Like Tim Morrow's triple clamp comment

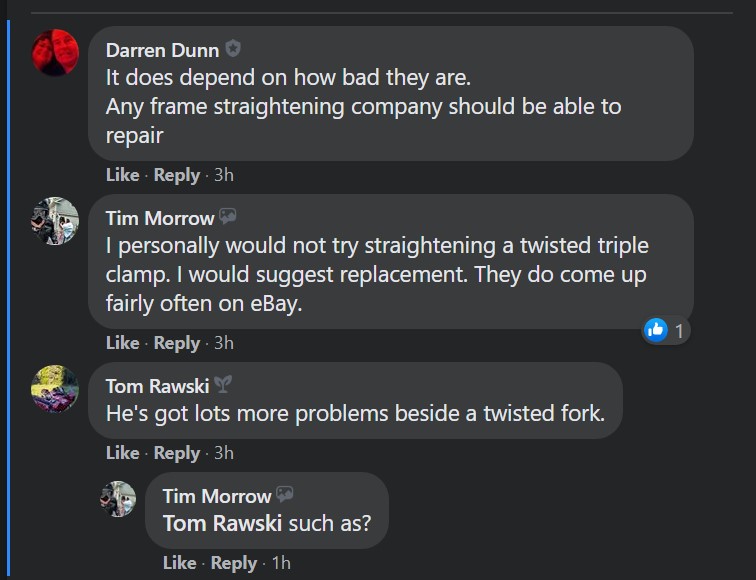pyautogui.click(x=122, y=343)
